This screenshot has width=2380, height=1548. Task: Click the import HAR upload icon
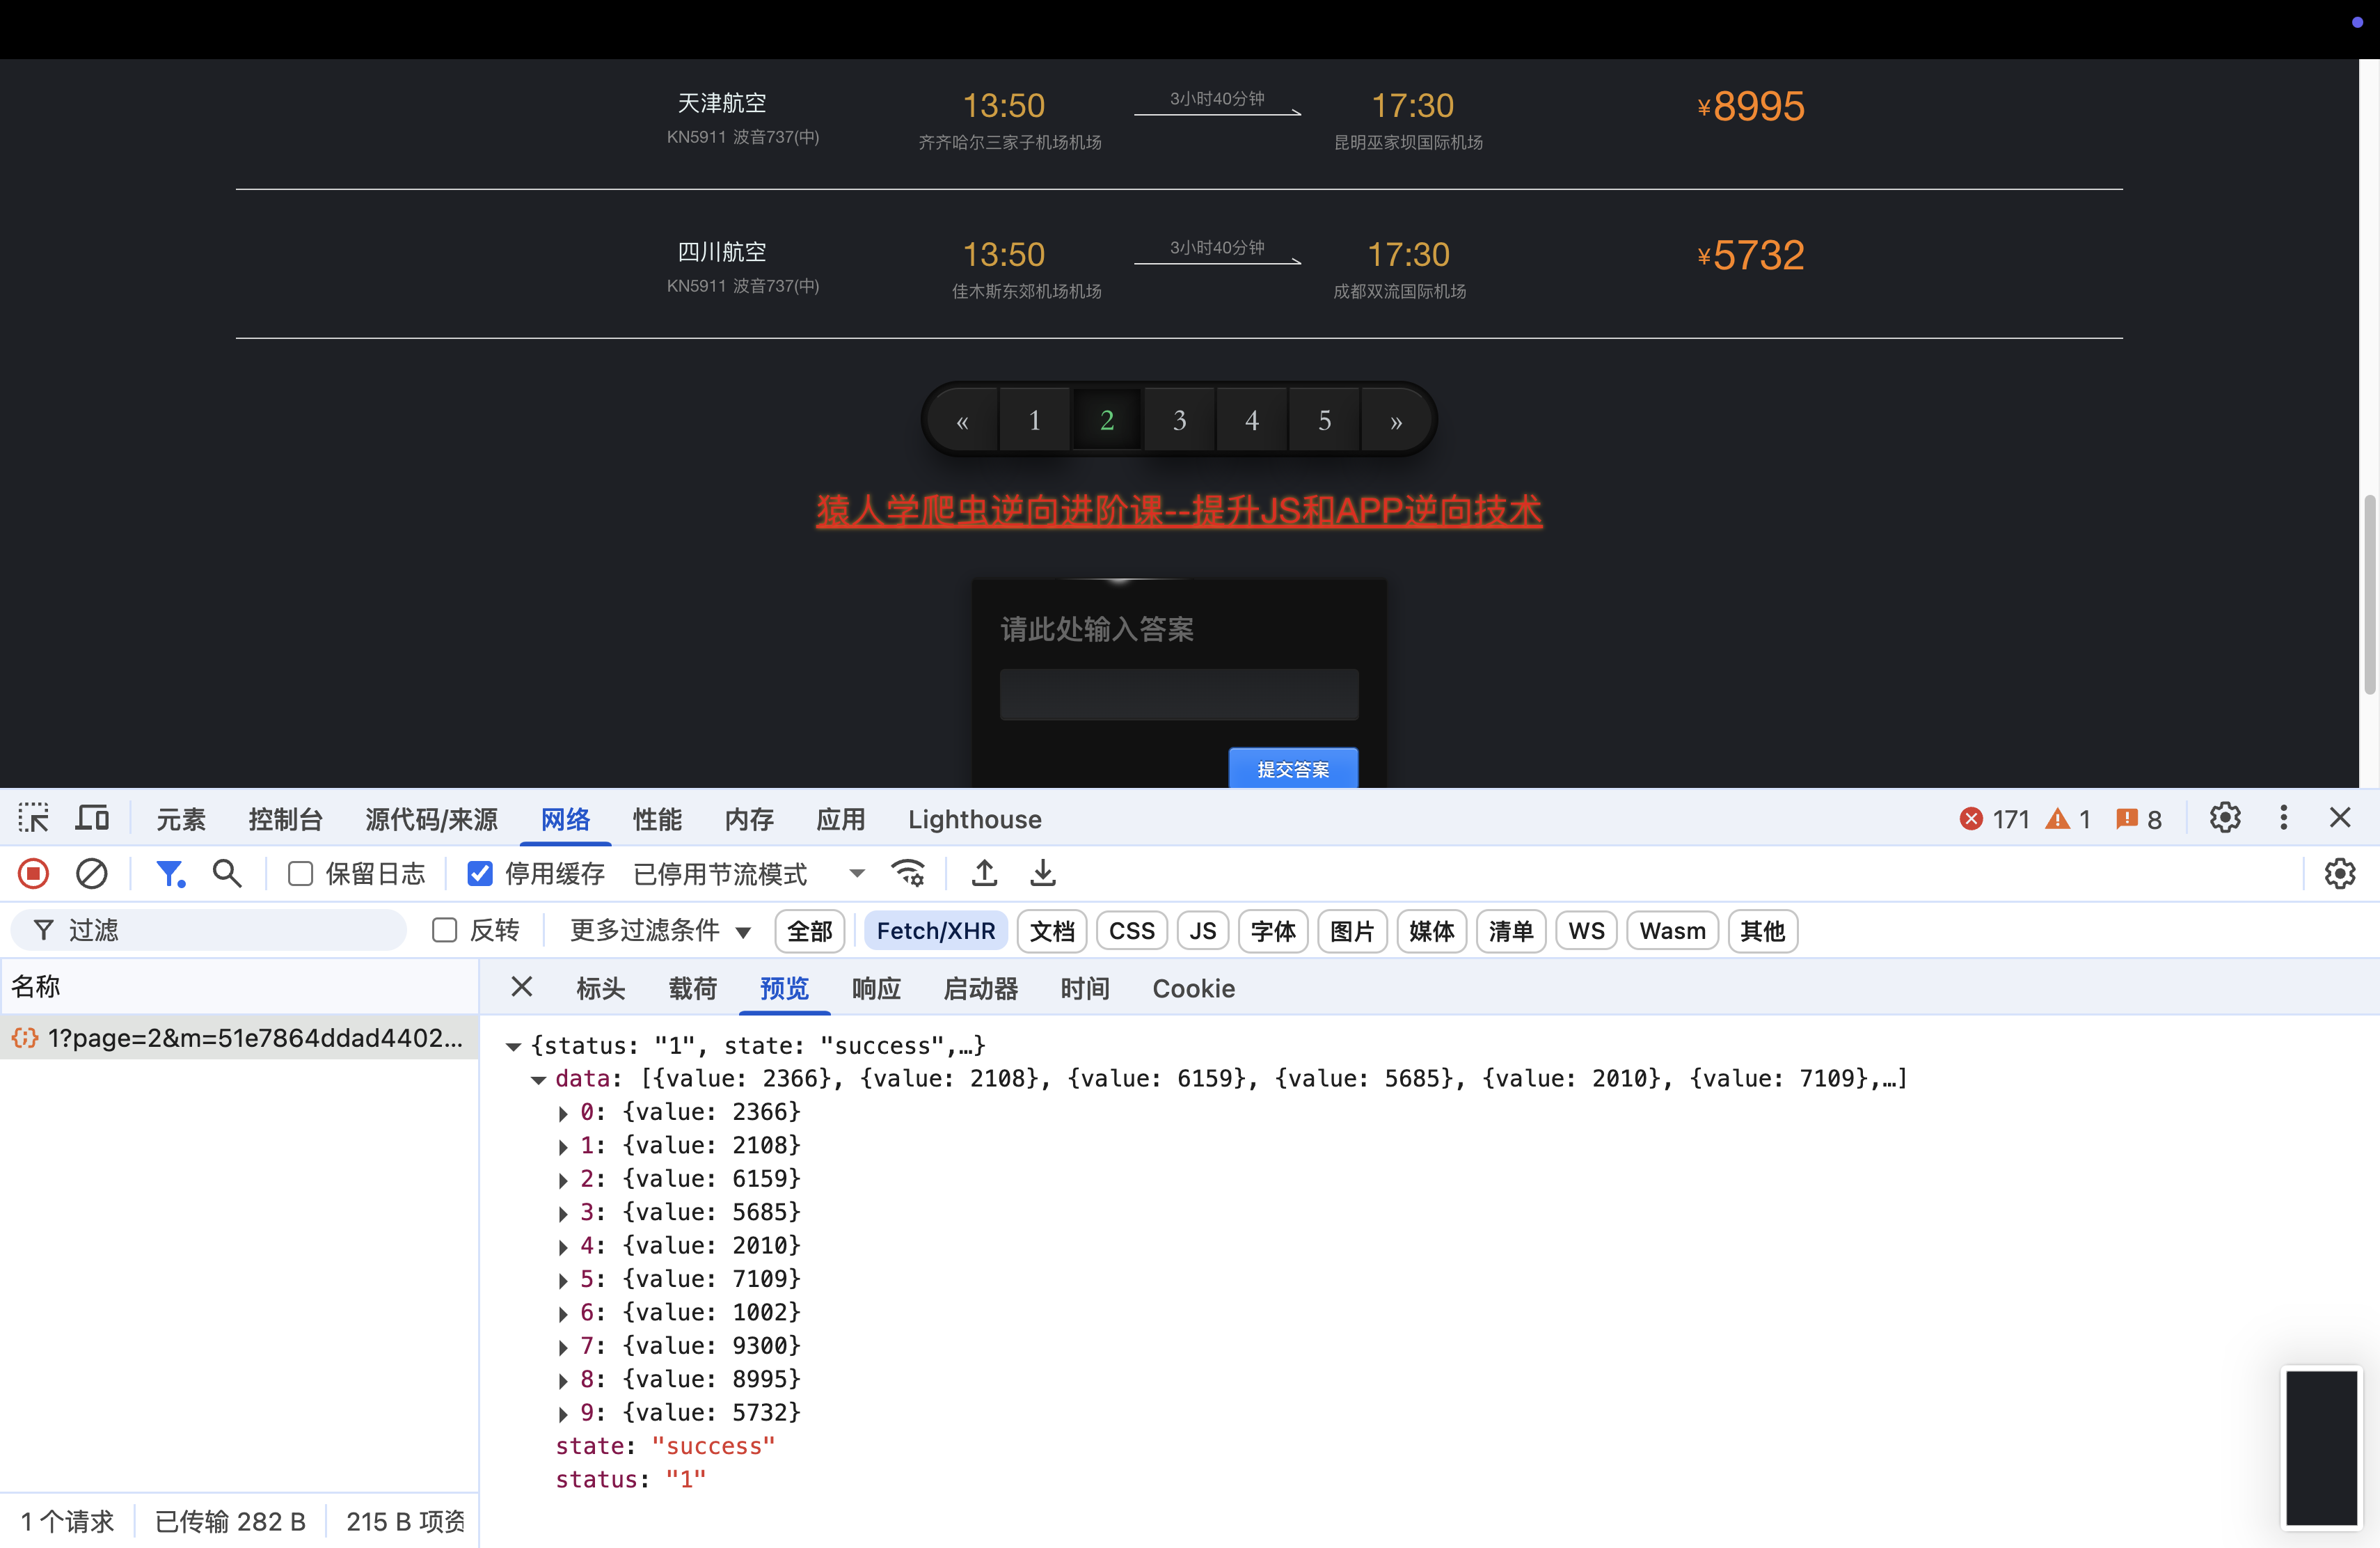pyautogui.click(x=984, y=873)
